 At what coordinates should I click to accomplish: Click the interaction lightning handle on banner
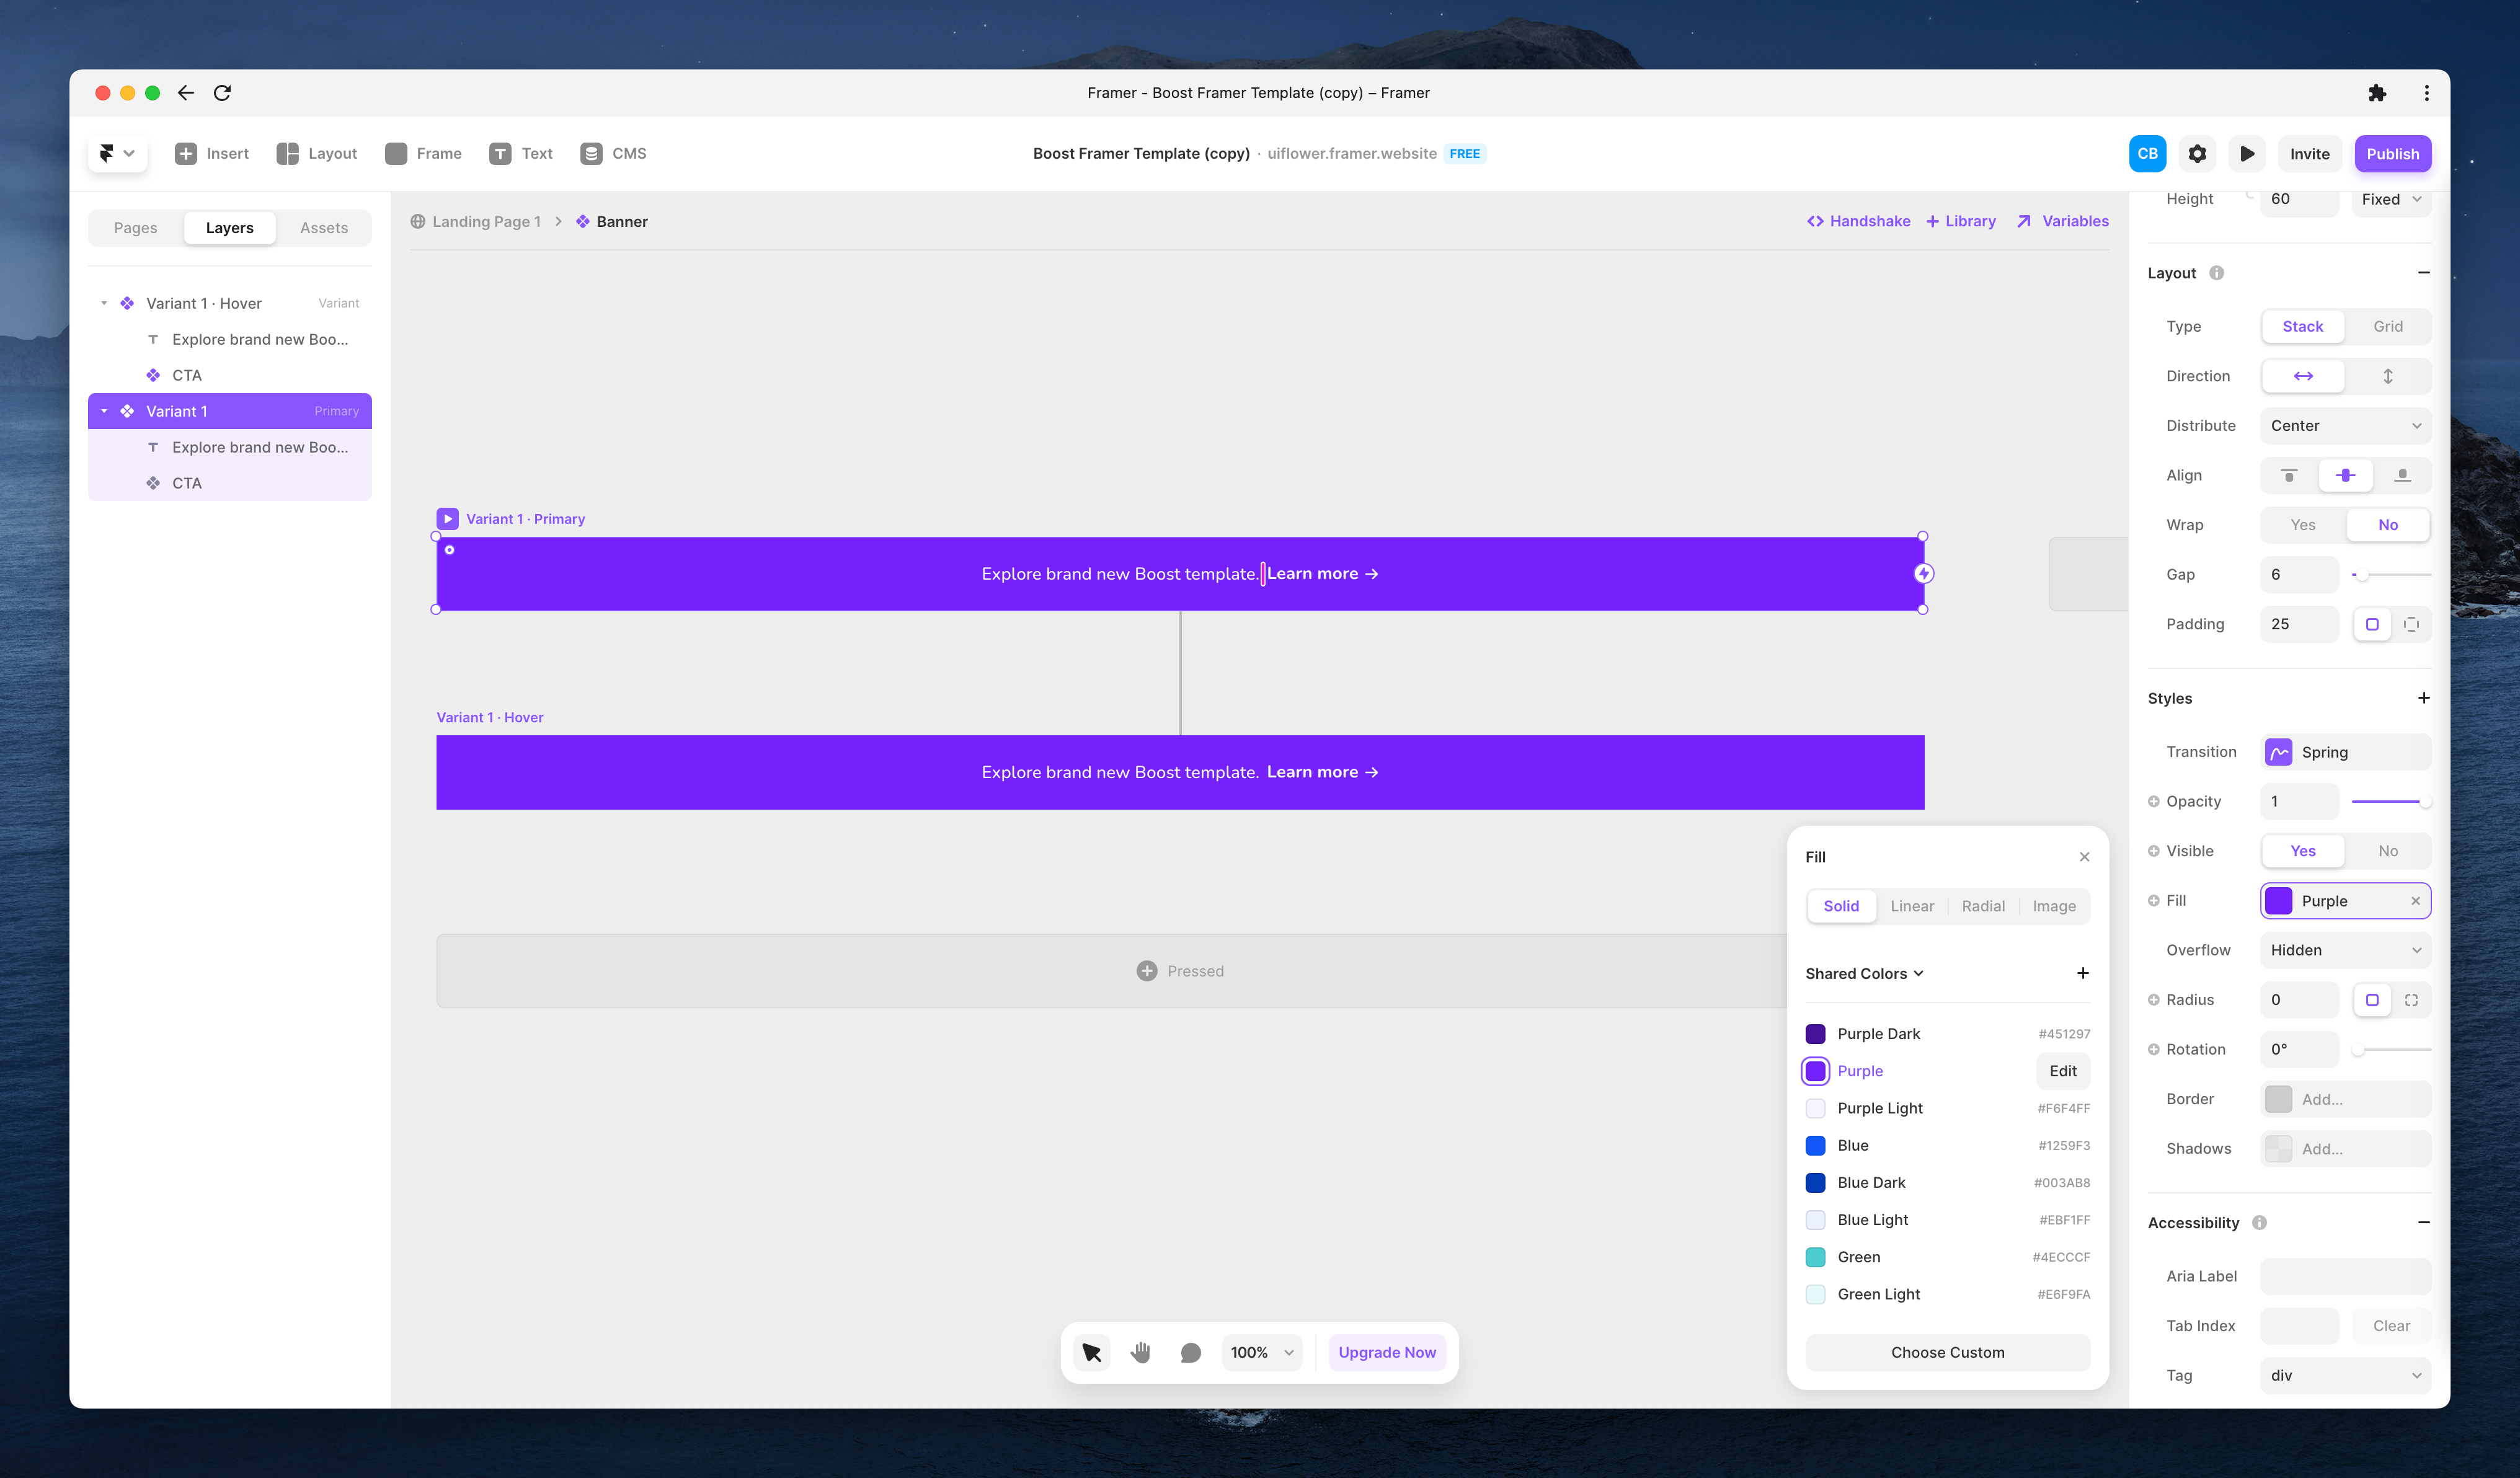click(1923, 573)
